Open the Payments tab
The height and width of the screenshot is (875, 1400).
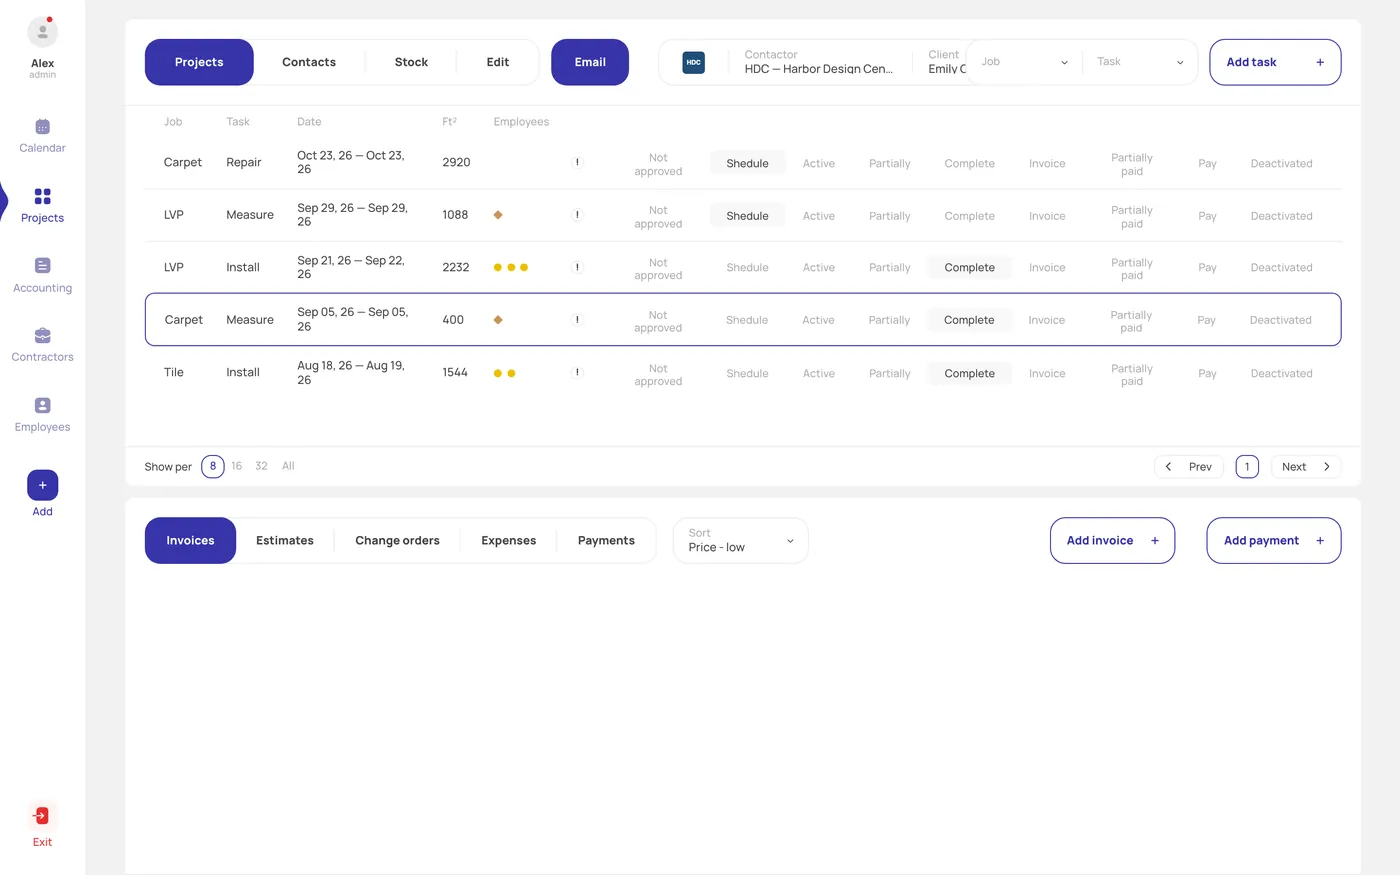click(x=606, y=541)
